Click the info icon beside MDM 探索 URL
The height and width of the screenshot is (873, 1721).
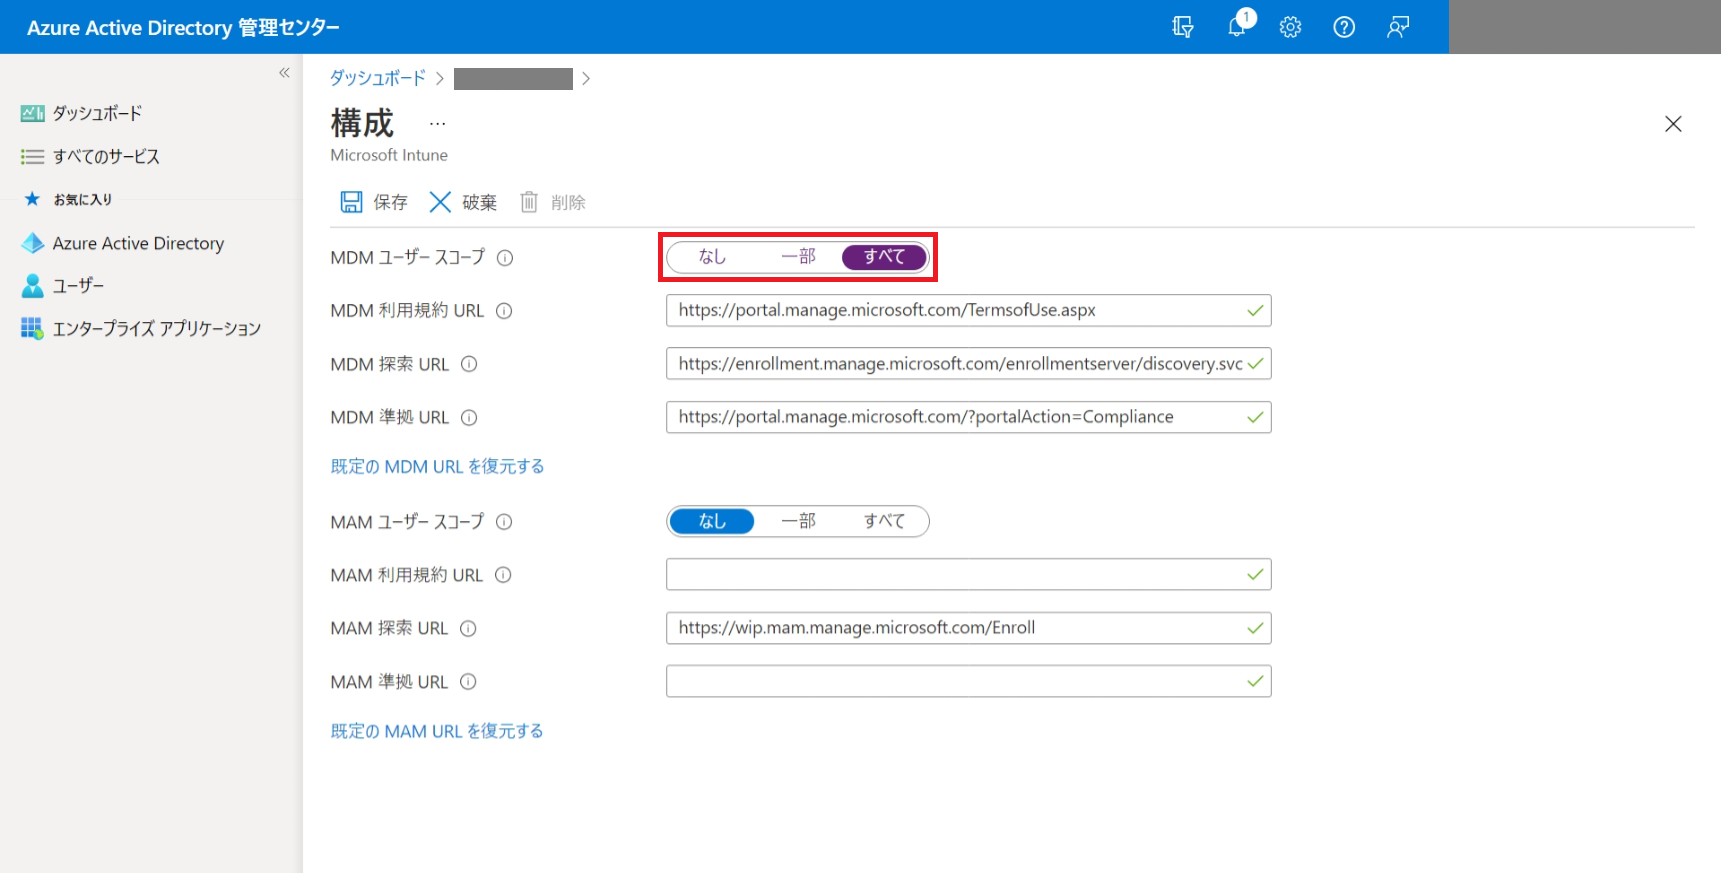[469, 364]
